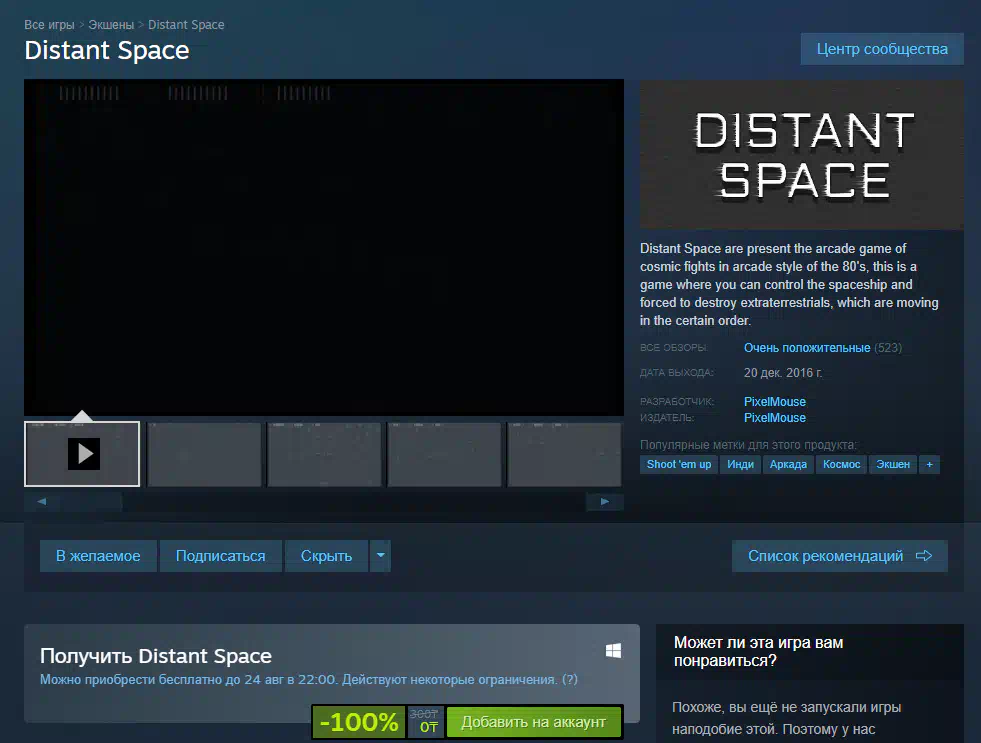Click the '(?)' restrictions help link

(569, 680)
